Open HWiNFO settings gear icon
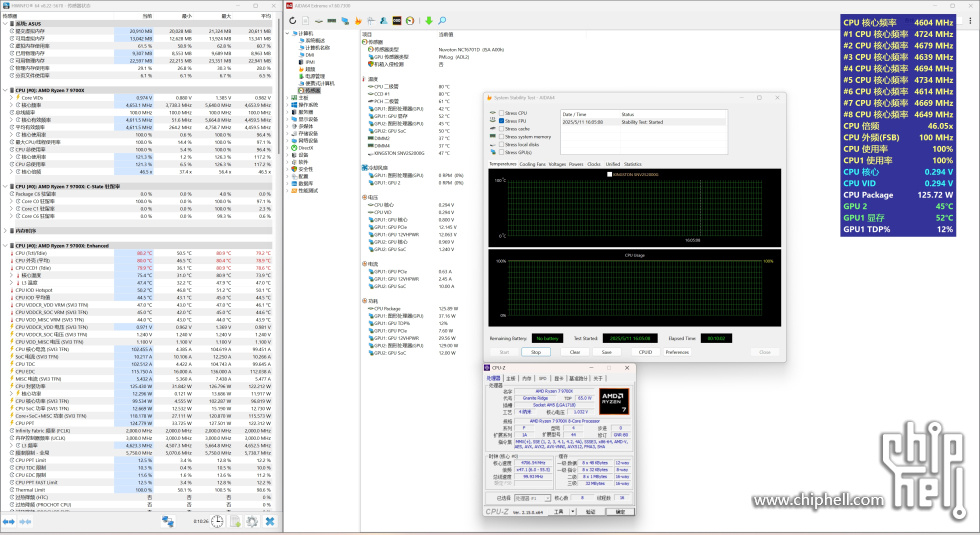 [x=252, y=521]
